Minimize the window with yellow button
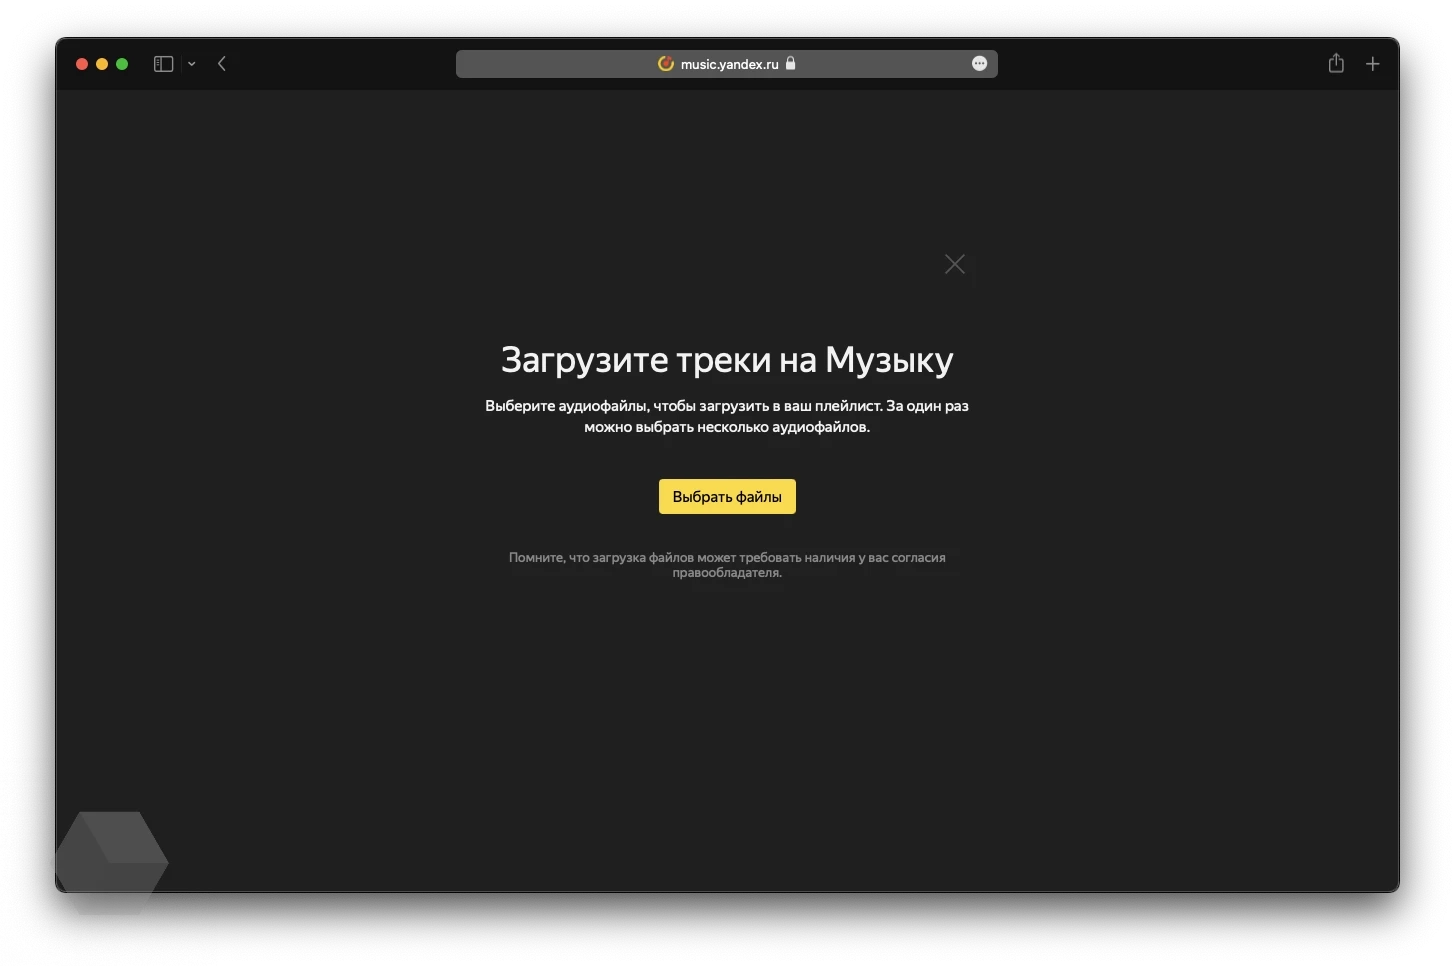Screen dimensions: 1455x966 point(102,64)
